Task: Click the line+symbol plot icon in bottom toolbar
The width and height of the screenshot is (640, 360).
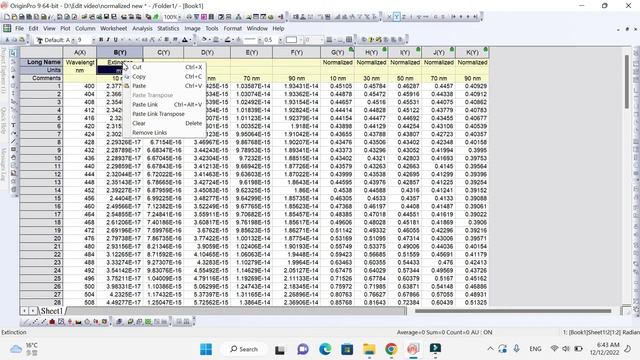Action: point(44,322)
